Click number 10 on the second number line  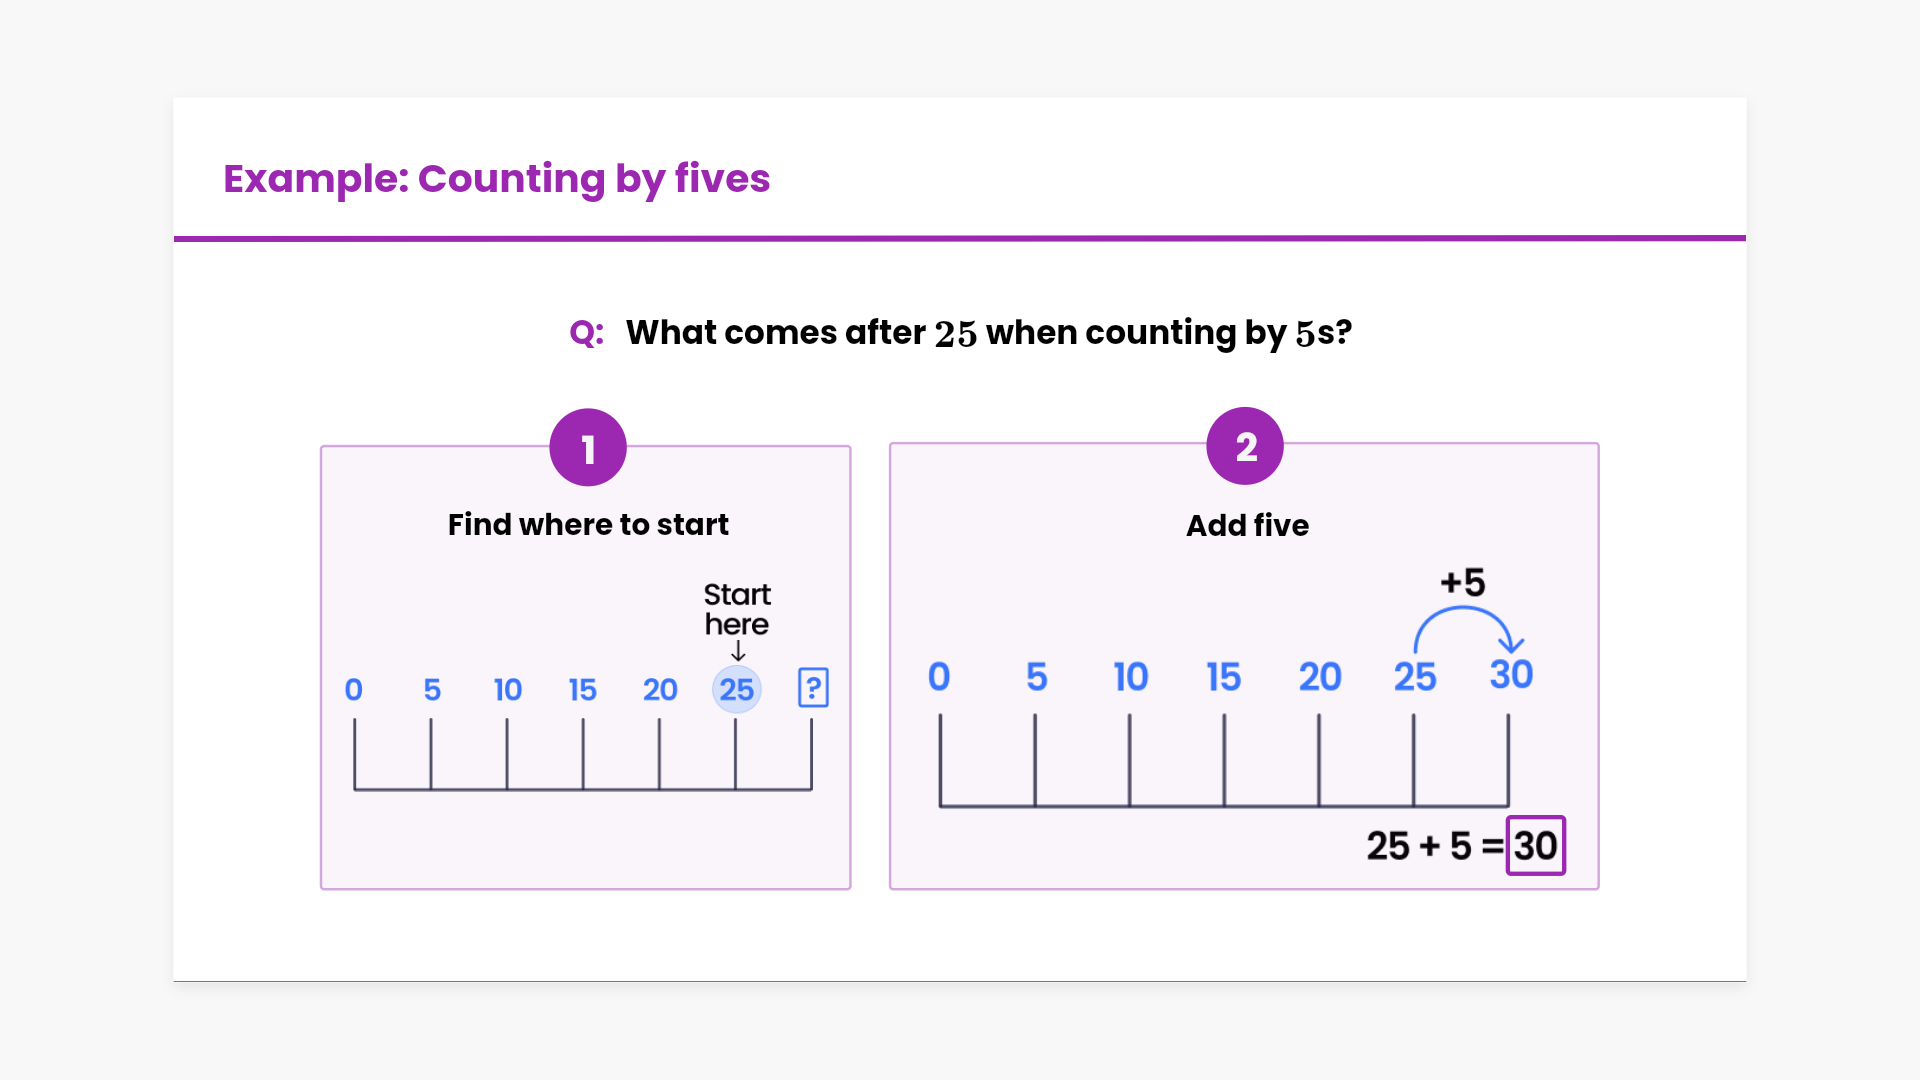coord(1131,678)
